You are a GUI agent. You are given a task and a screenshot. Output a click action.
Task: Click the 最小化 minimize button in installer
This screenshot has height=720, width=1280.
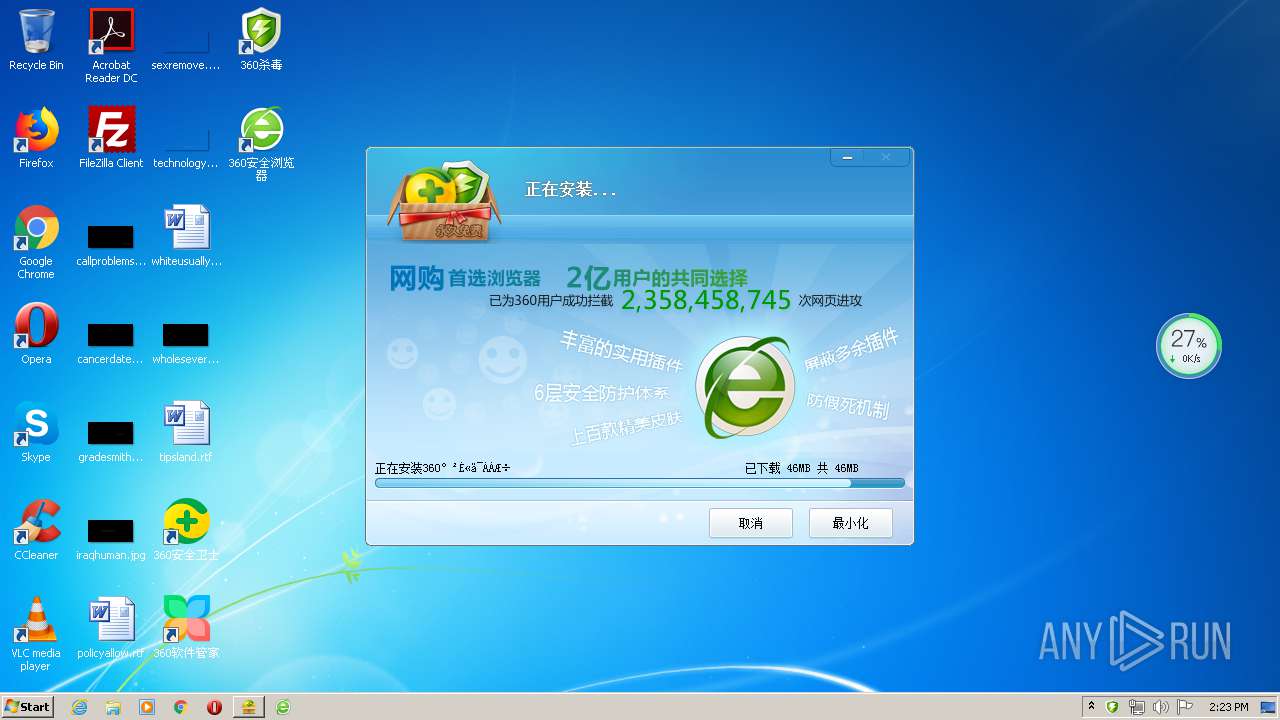851,523
